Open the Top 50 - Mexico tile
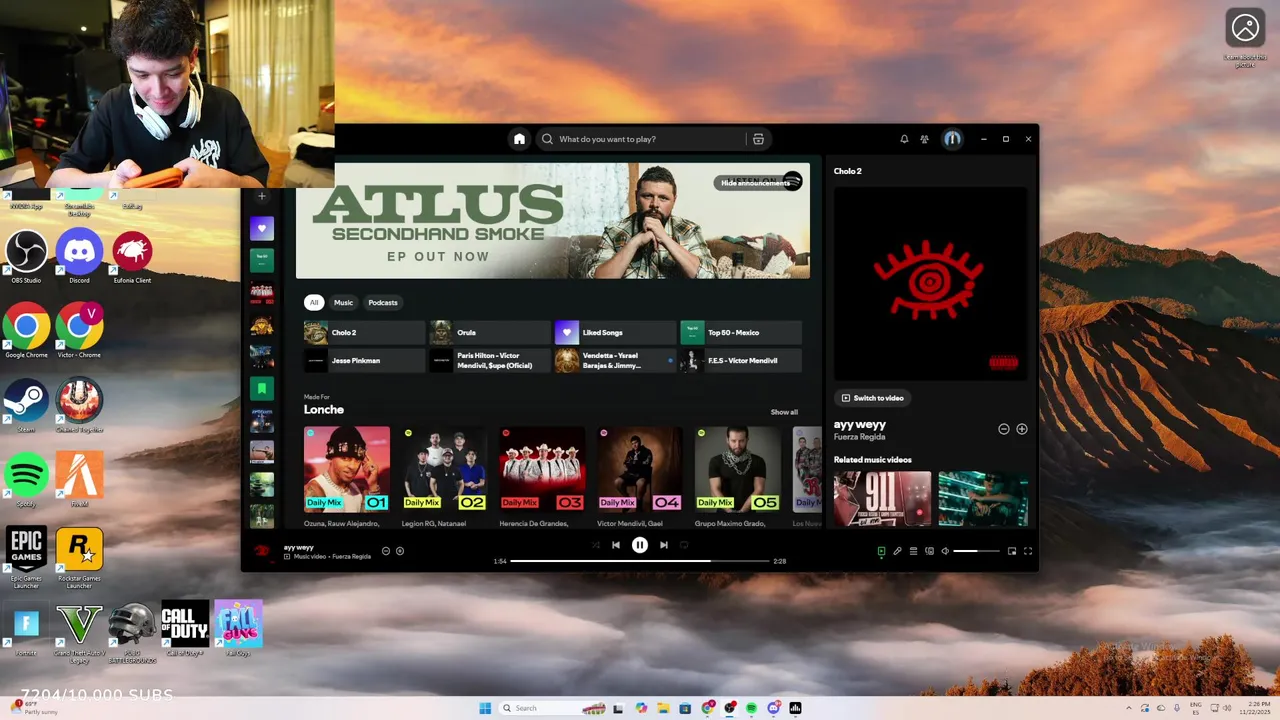This screenshot has height=720, width=1280. pos(741,332)
